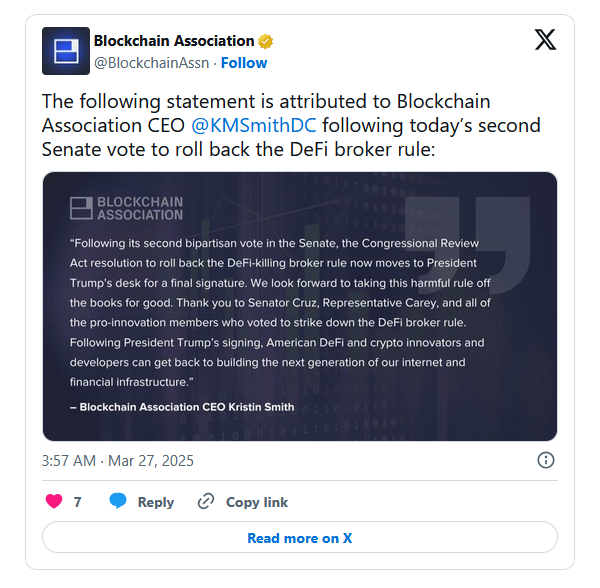Click the tweet text about DeFi broker rule
The height and width of the screenshot is (588, 600).
coord(291,125)
